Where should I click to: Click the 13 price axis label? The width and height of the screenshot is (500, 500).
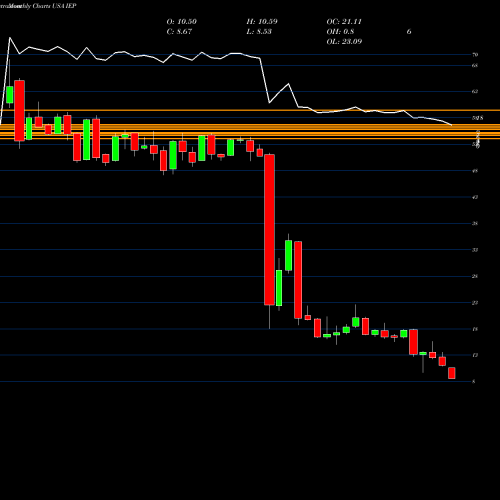(475, 355)
